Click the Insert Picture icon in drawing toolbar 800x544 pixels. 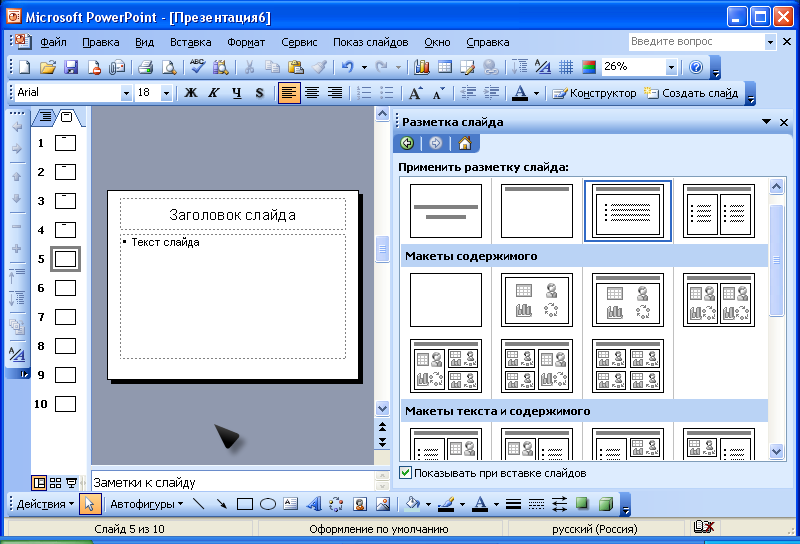click(383, 504)
